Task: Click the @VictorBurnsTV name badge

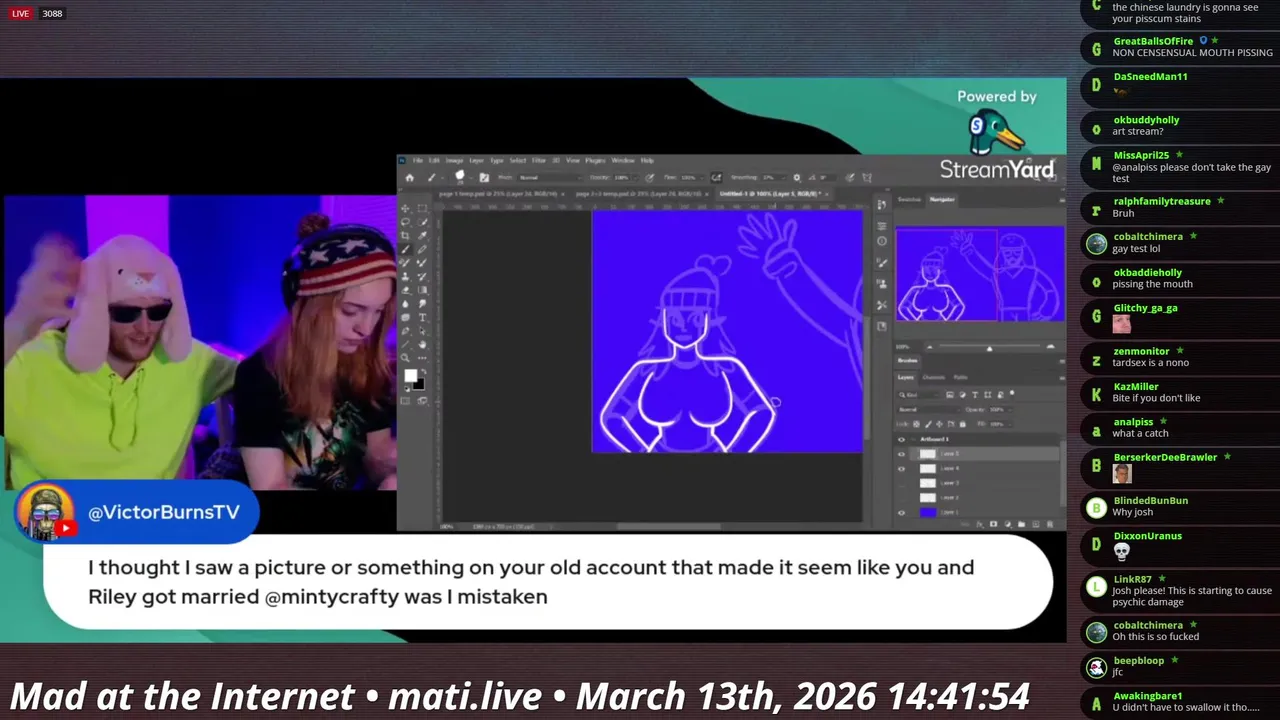Action: 164,512
